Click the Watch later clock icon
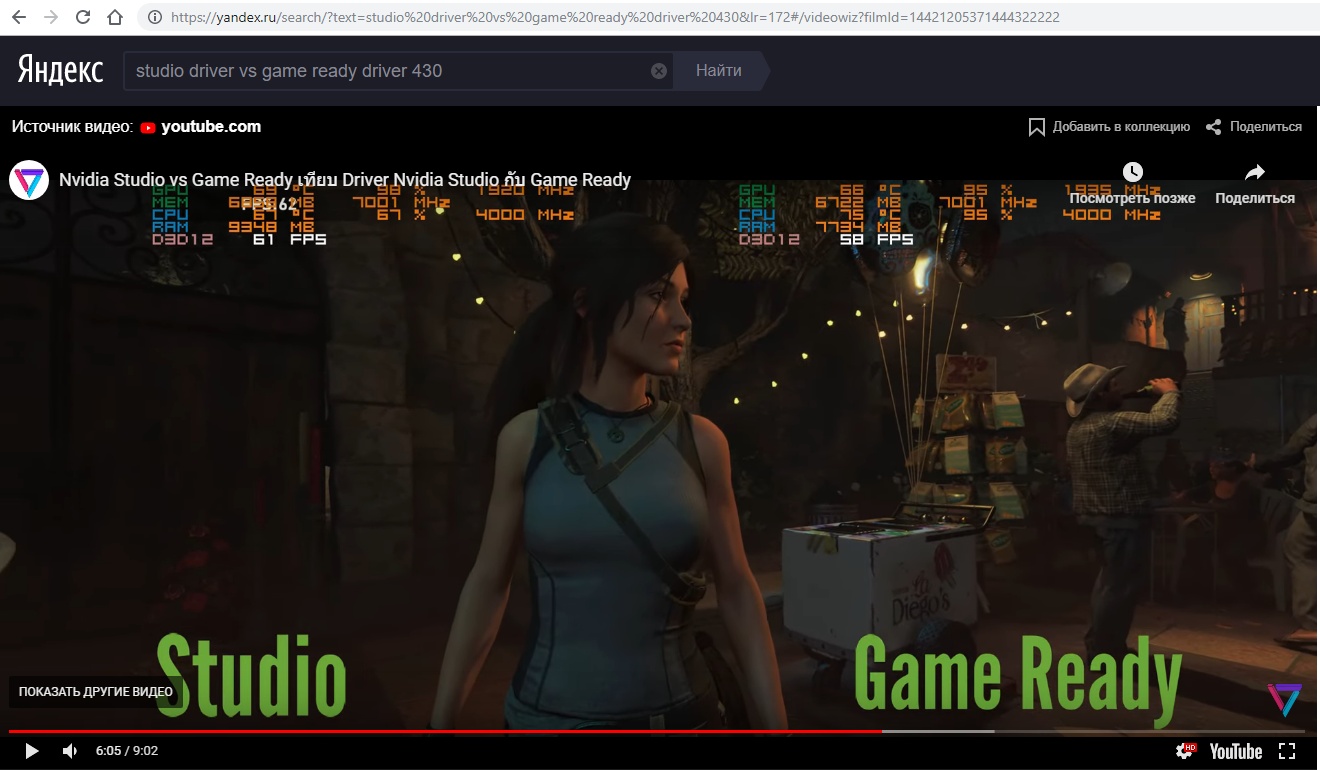 pyautogui.click(x=1132, y=172)
